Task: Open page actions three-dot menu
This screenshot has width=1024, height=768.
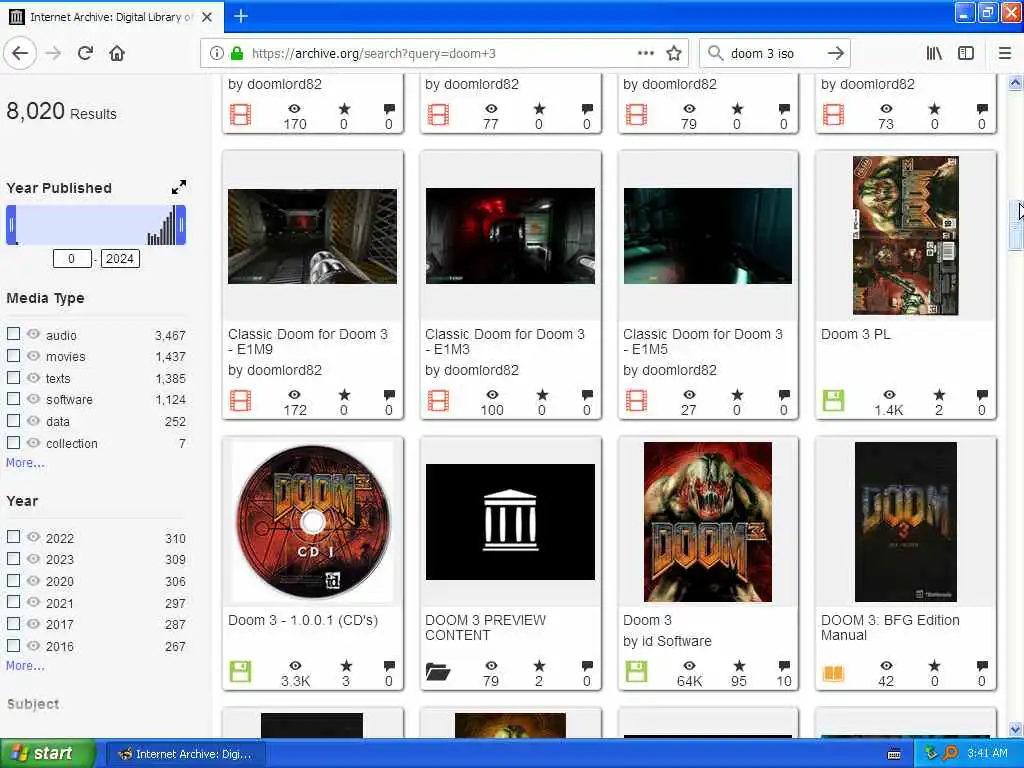Action: (645, 53)
